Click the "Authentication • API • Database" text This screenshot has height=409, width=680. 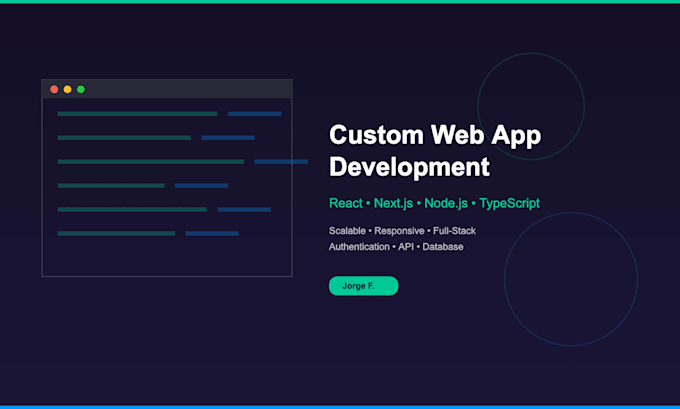[x=396, y=247]
